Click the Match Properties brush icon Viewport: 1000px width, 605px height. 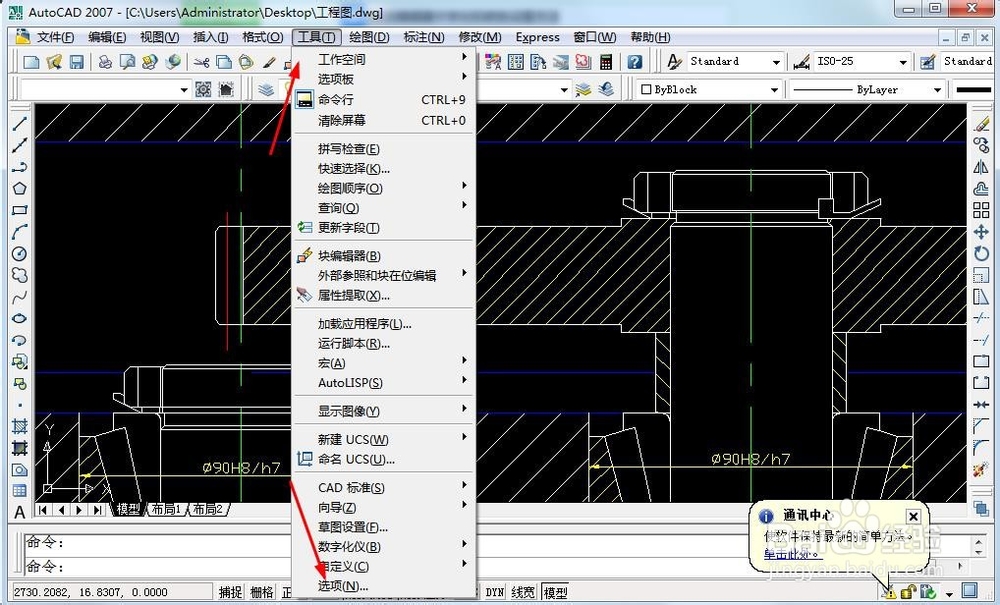(x=269, y=62)
